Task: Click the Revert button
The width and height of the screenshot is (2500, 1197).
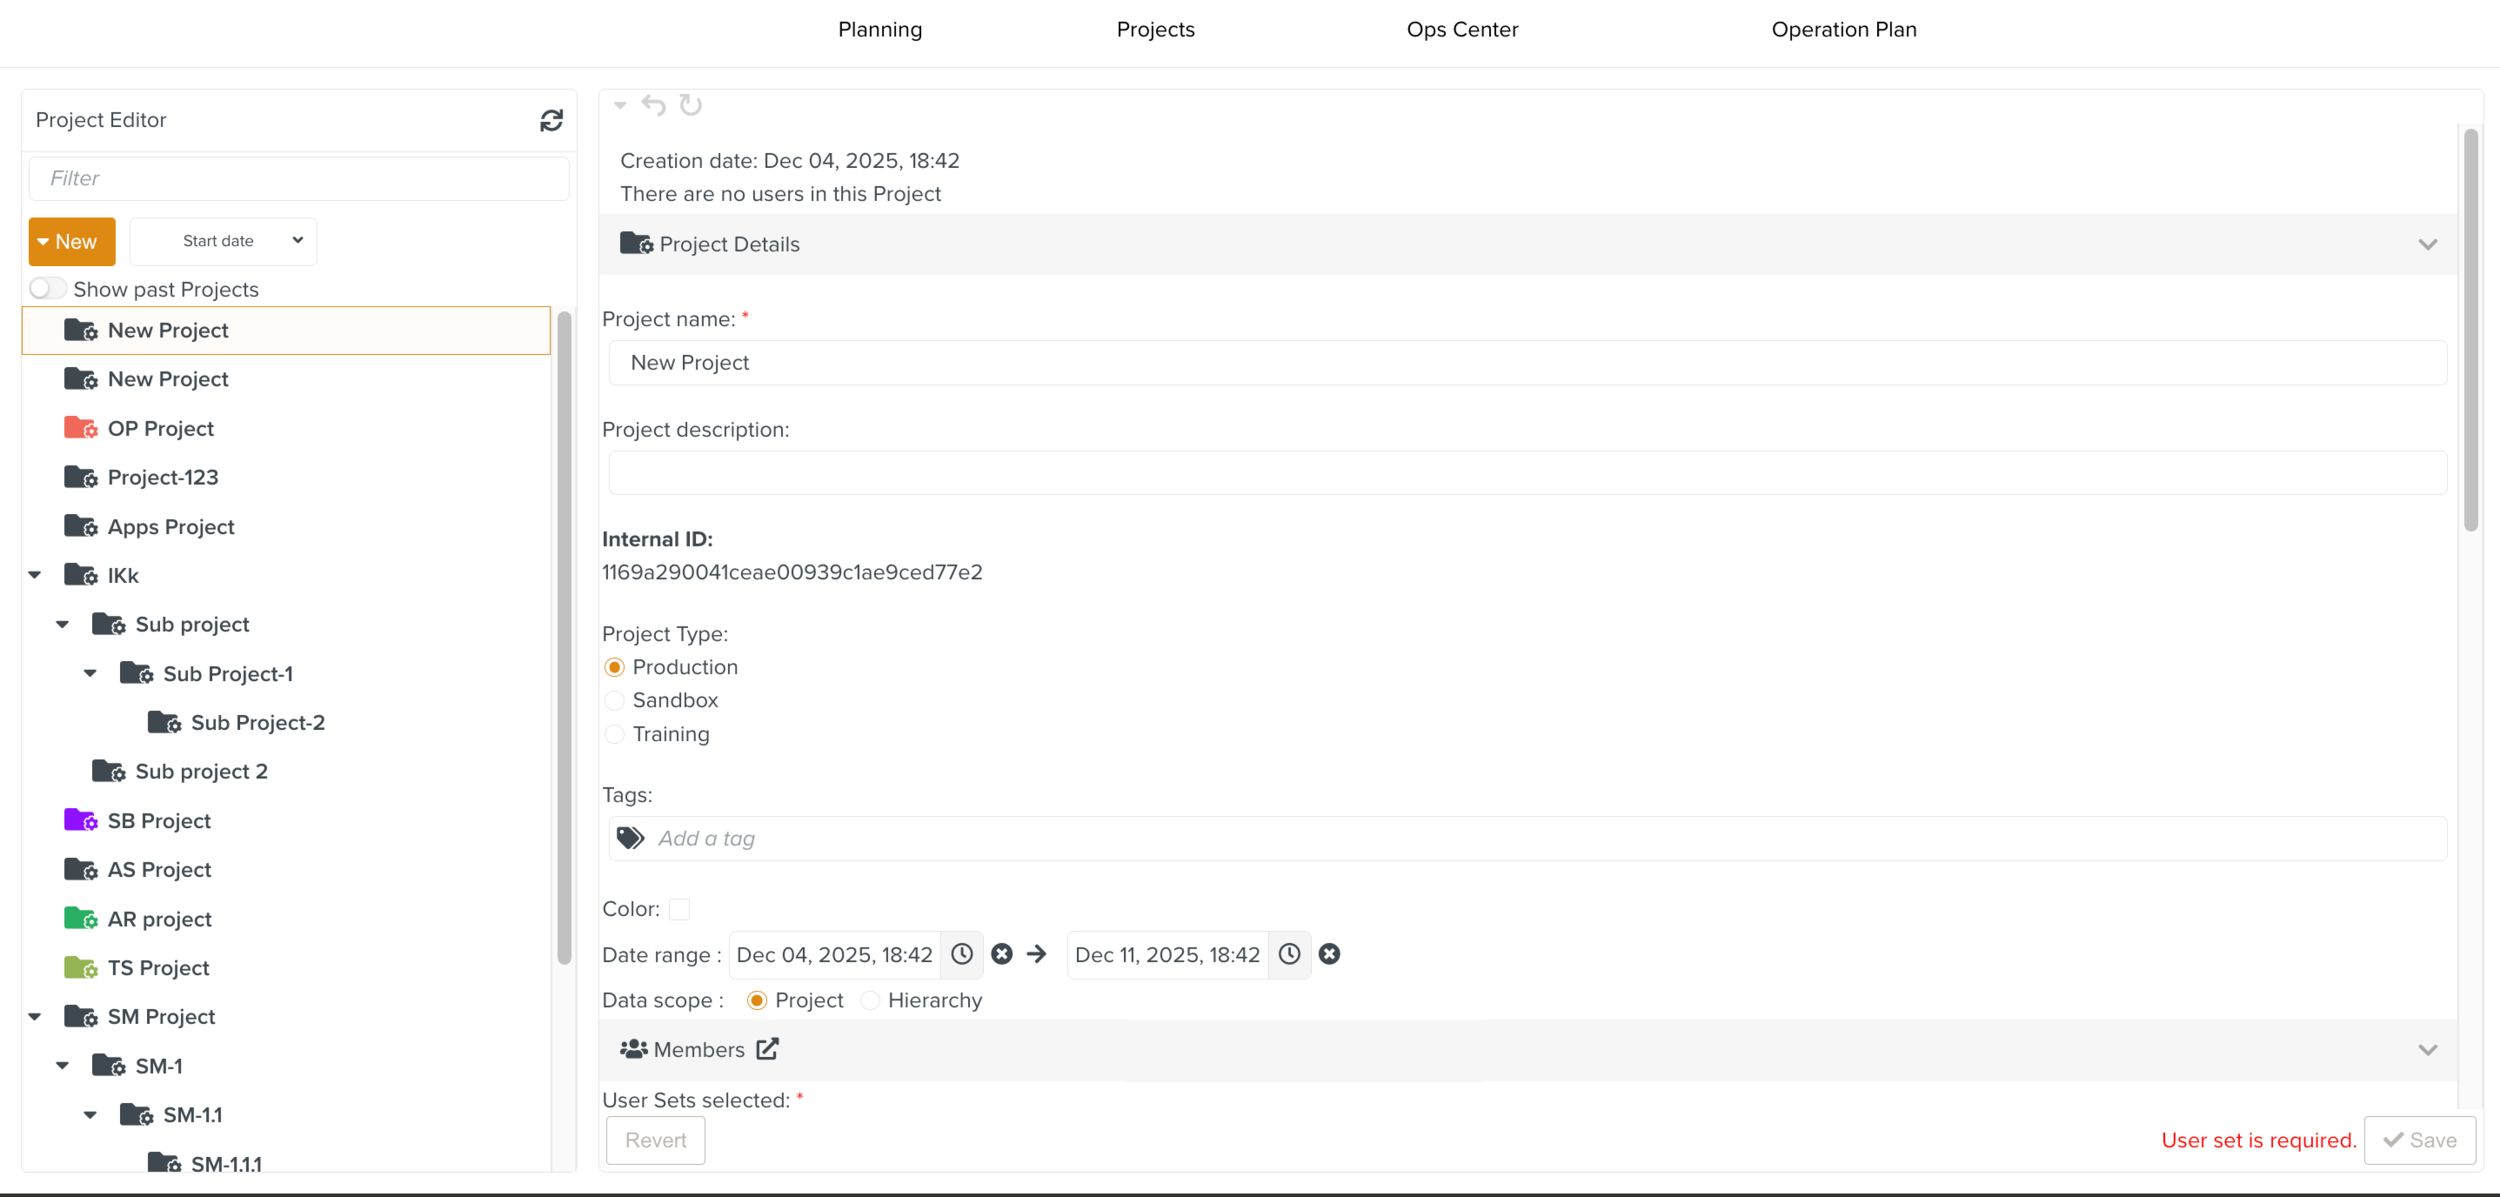Action: [655, 1140]
